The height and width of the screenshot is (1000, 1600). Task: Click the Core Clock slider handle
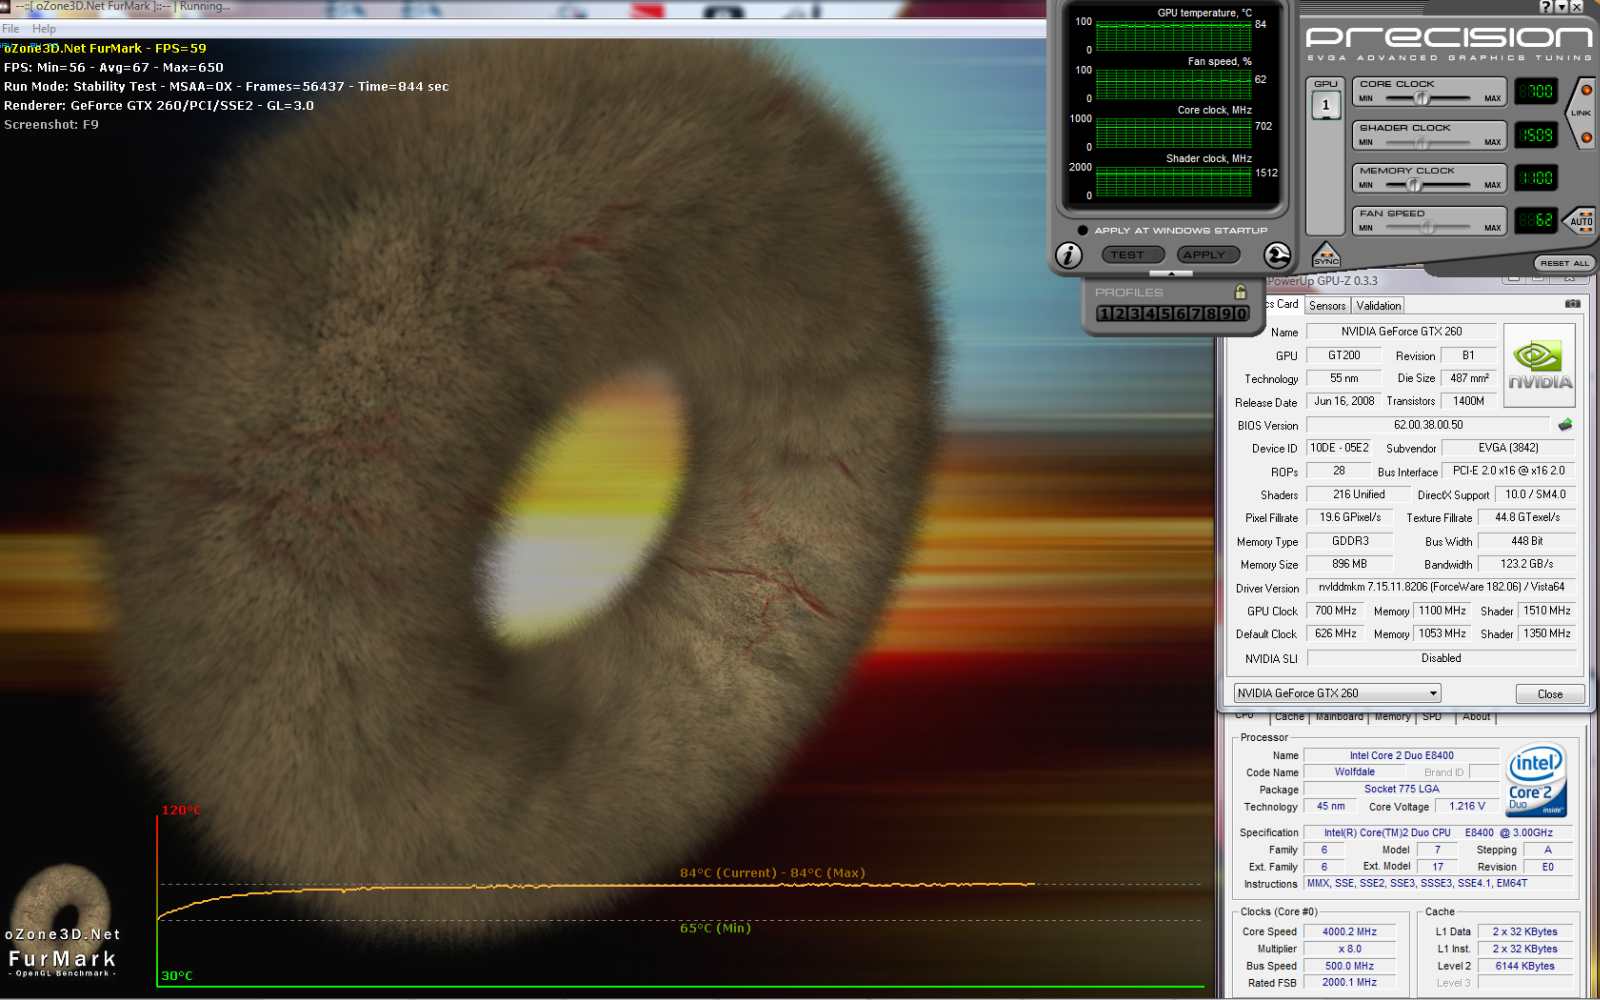pos(1422,98)
